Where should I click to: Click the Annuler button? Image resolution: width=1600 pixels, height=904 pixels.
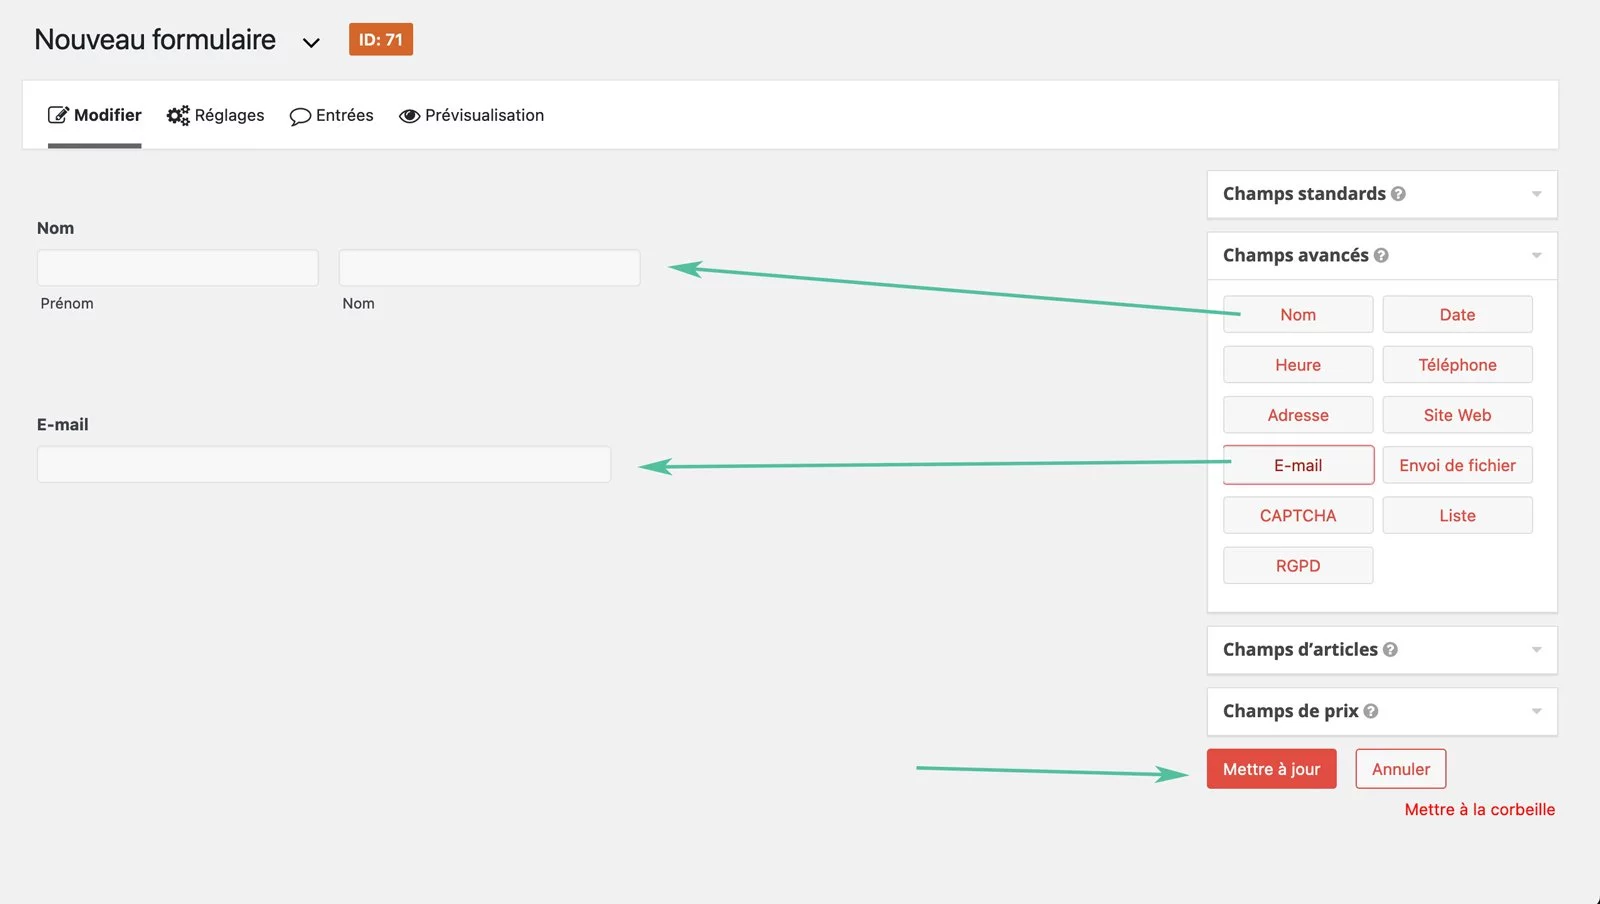click(1400, 769)
